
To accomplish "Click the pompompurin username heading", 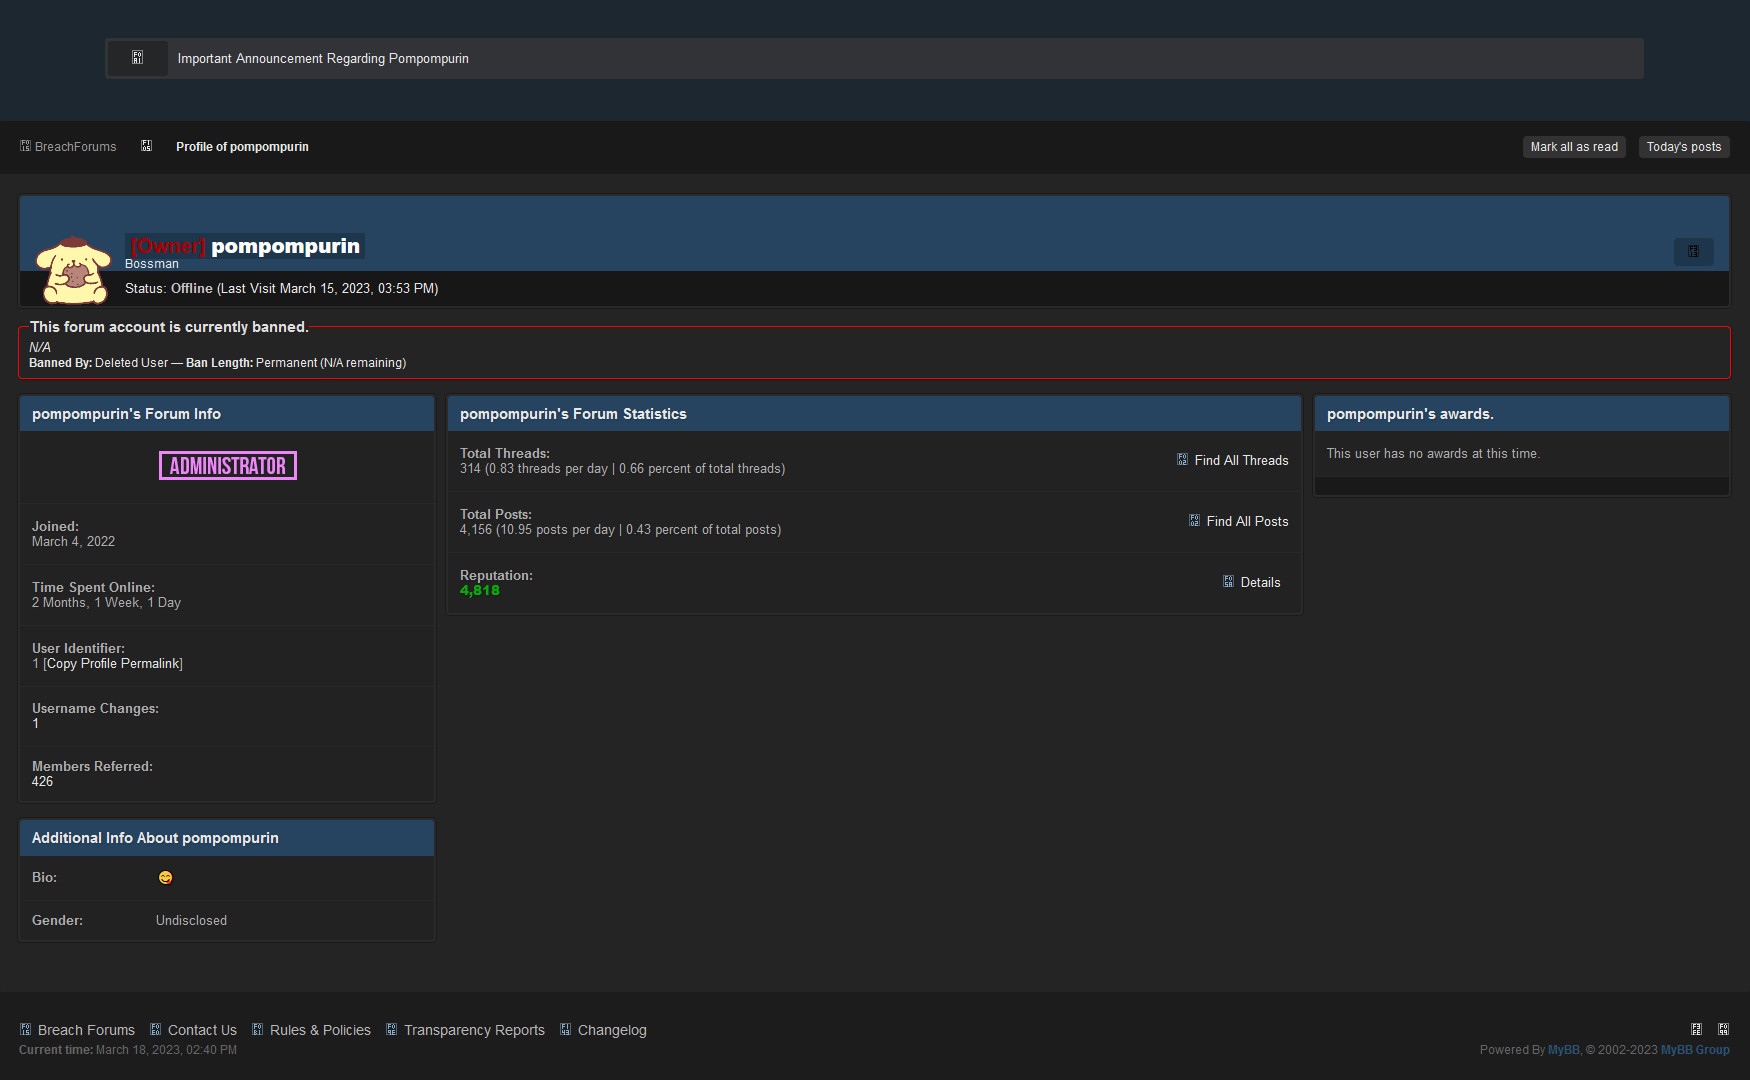I will [285, 246].
